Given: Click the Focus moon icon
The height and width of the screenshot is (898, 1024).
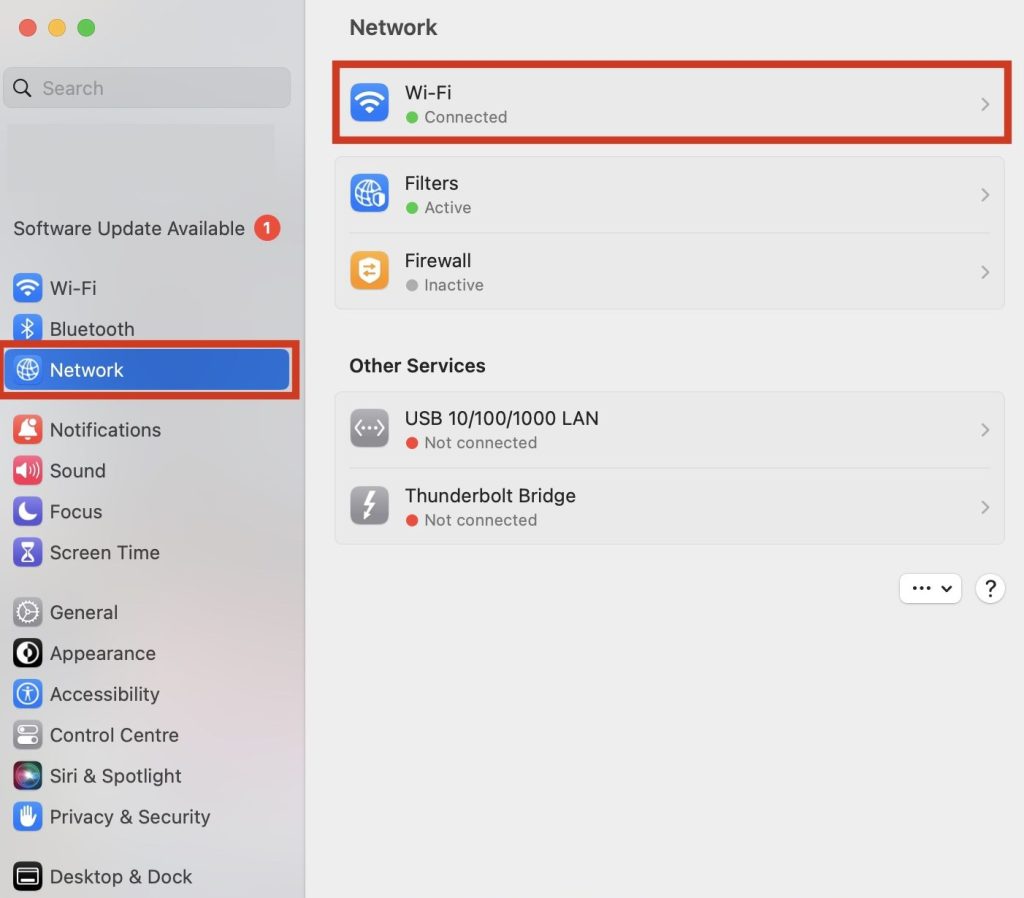Looking at the screenshot, I should click(x=27, y=511).
